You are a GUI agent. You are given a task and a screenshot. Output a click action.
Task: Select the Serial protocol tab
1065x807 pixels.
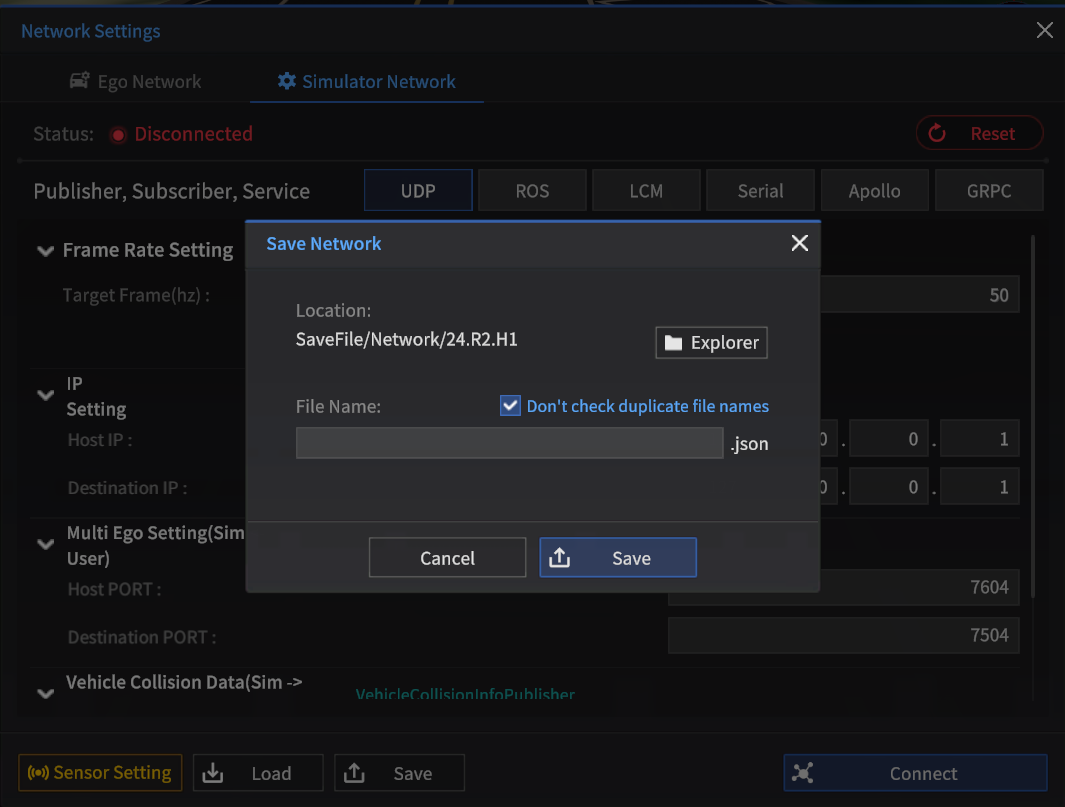click(760, 190)
